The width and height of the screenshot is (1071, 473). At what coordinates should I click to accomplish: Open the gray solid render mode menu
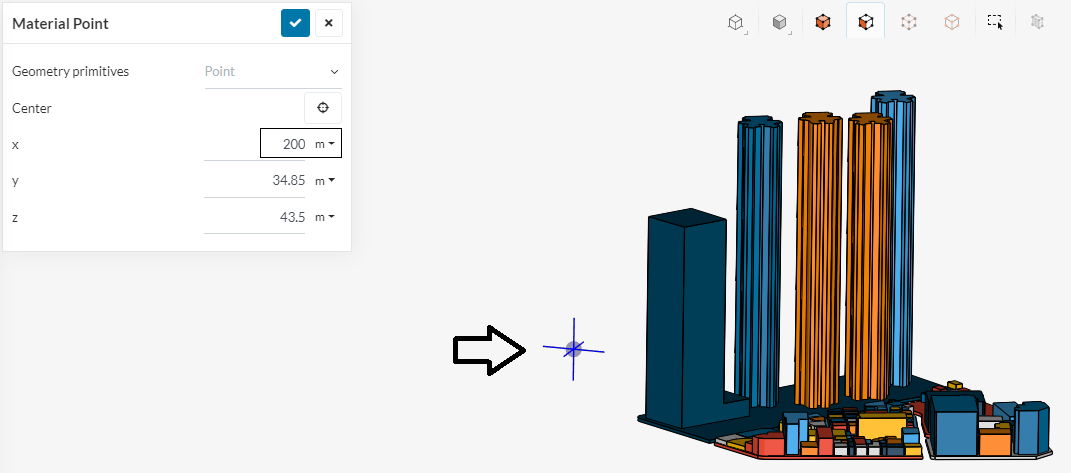pos(779,23)
